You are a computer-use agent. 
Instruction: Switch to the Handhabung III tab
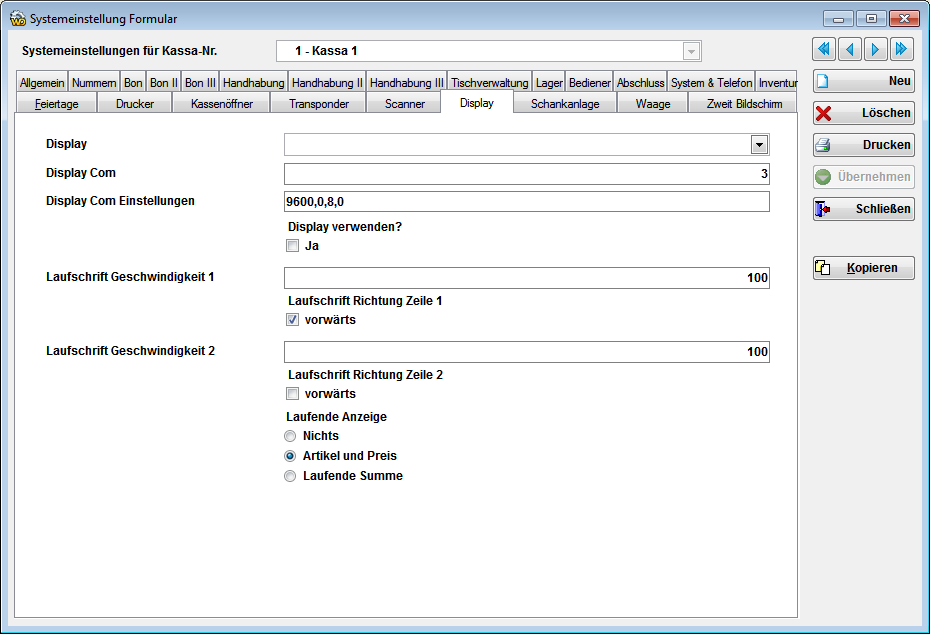tap(407, 82)
